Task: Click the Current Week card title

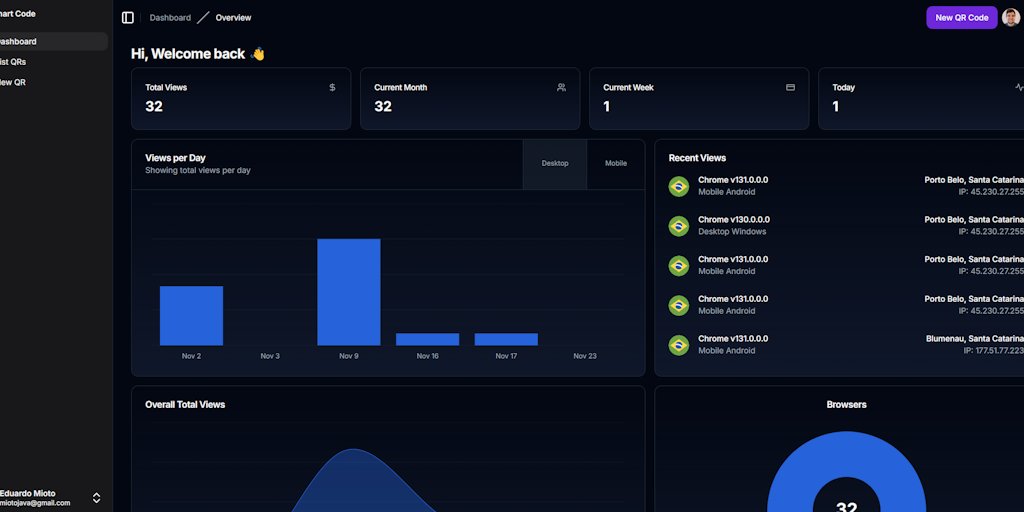Action: 628,88
